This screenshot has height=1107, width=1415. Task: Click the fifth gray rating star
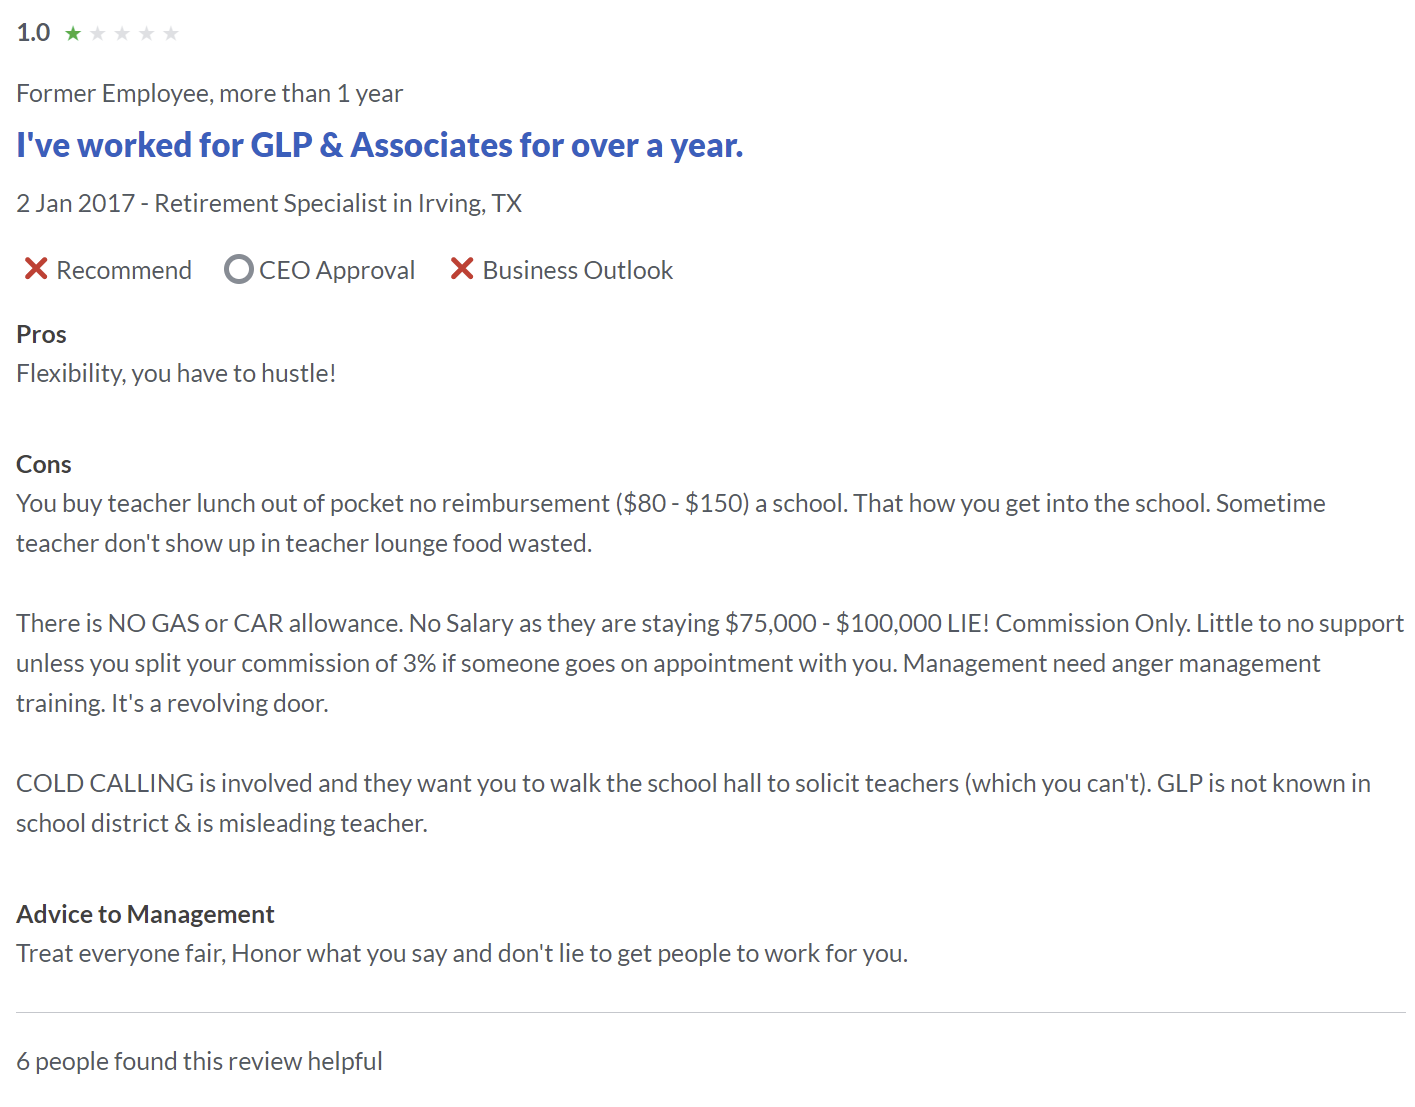171,34
